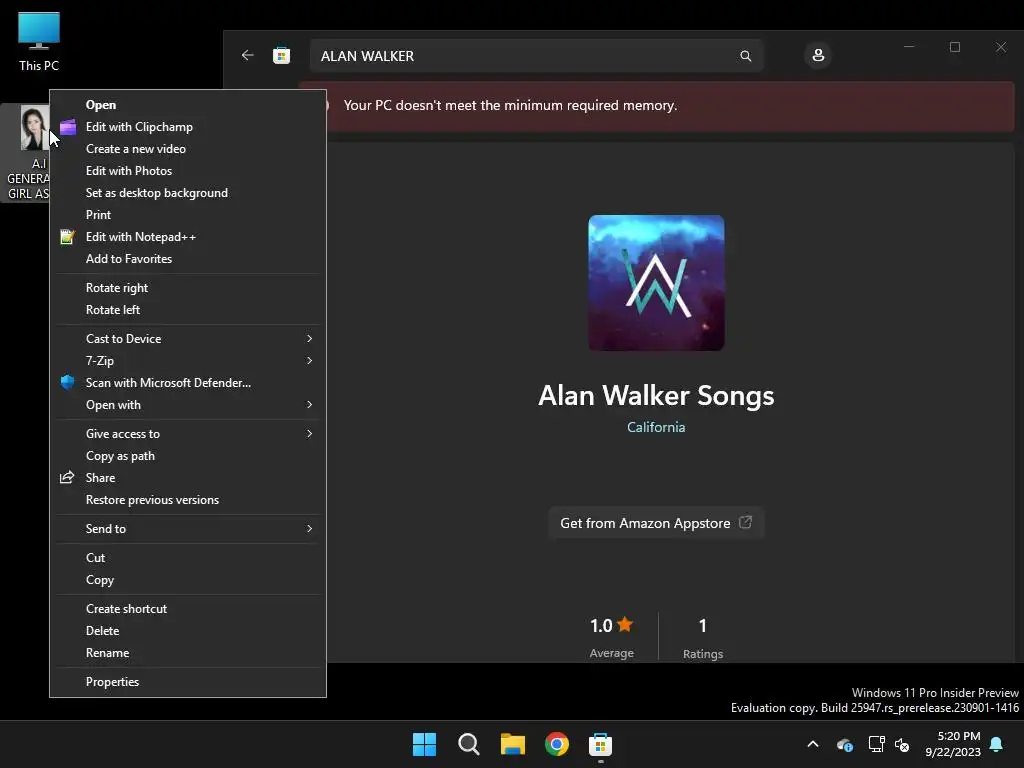Select Delete from the context menu

[x=188, y=631]
